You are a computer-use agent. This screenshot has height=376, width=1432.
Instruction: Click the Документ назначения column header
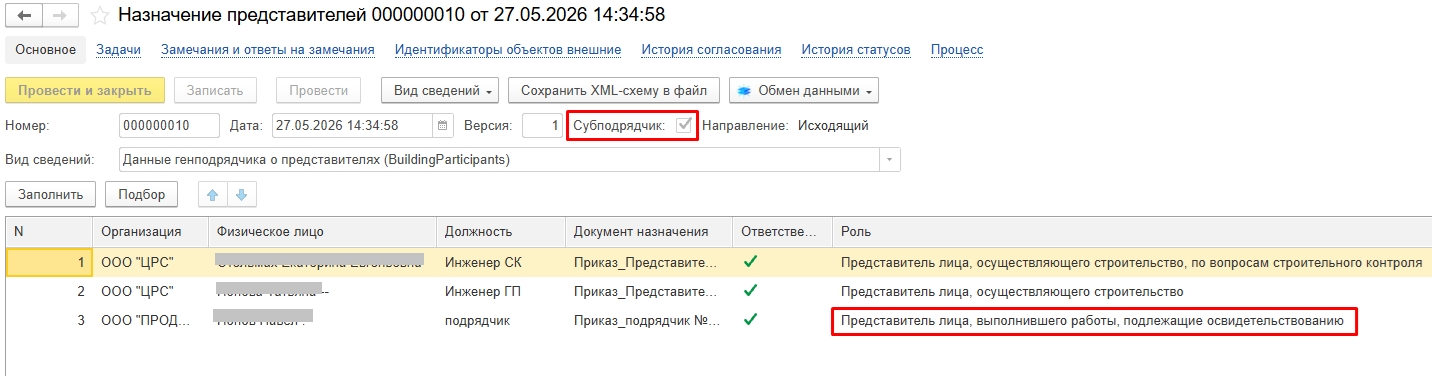(x=648, y=231)
